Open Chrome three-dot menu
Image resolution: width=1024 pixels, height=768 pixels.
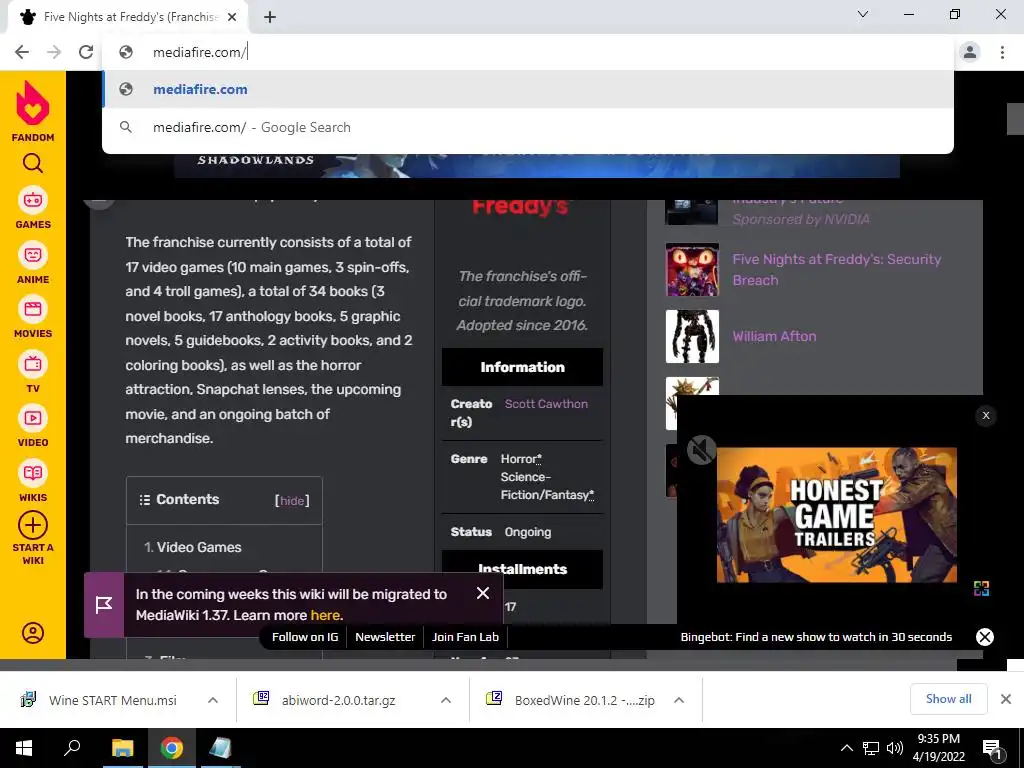point(1002,52)
